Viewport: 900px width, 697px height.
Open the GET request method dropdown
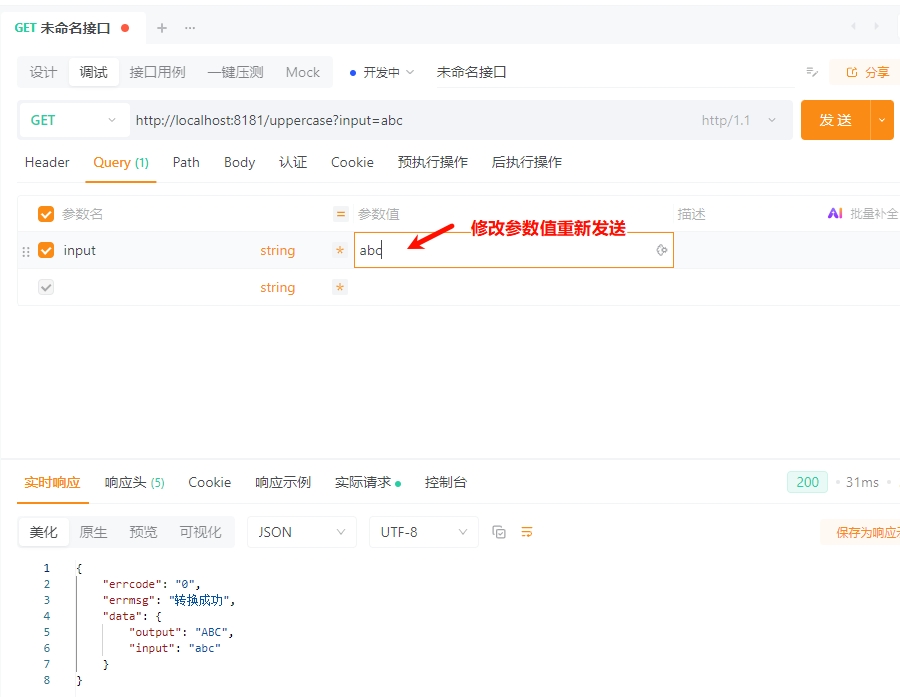coord(74,120)
